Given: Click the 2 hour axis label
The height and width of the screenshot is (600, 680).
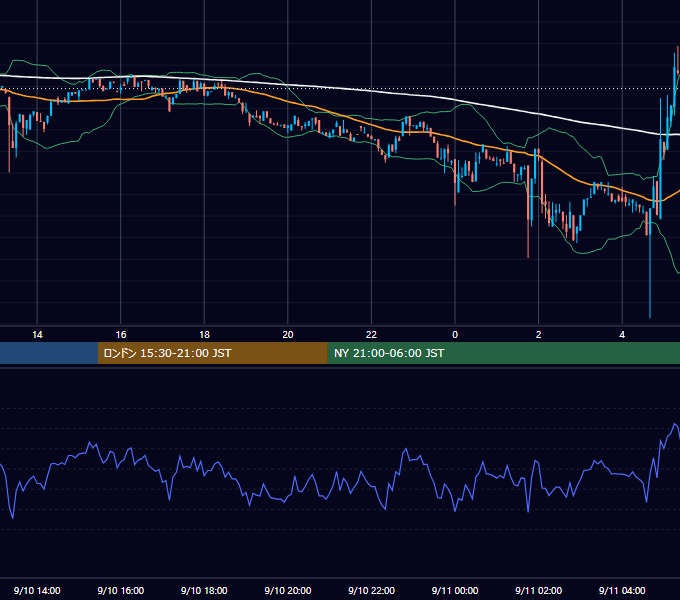Looking at the screenshot, I should coord(539,335).
